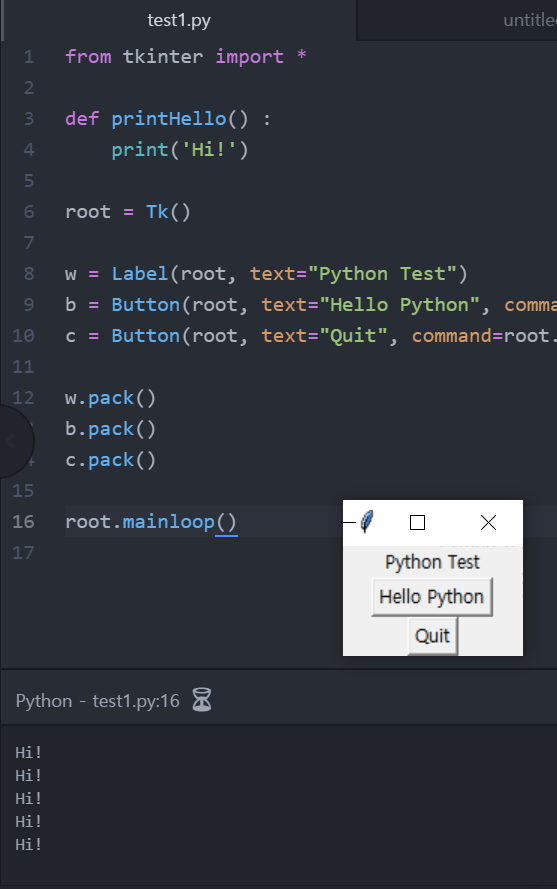Viewport: 557px width, 889px height.
Task: Click the first 'Hi!' output line
Action: pyautogui.click(x=28, y=752)
